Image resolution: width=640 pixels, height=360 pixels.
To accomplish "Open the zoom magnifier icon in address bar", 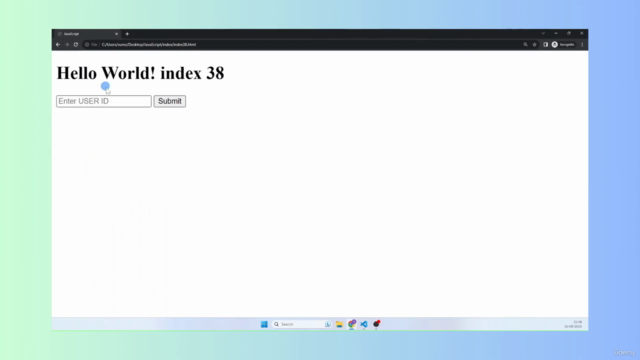I will pyautogui.click(x=525, y=44).
